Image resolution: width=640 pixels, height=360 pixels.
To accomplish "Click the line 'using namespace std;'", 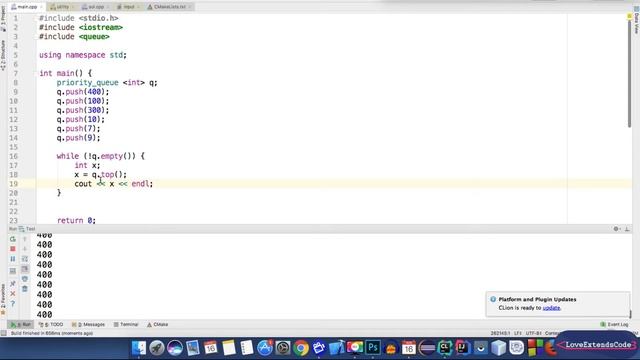I will tap(83, 55).
